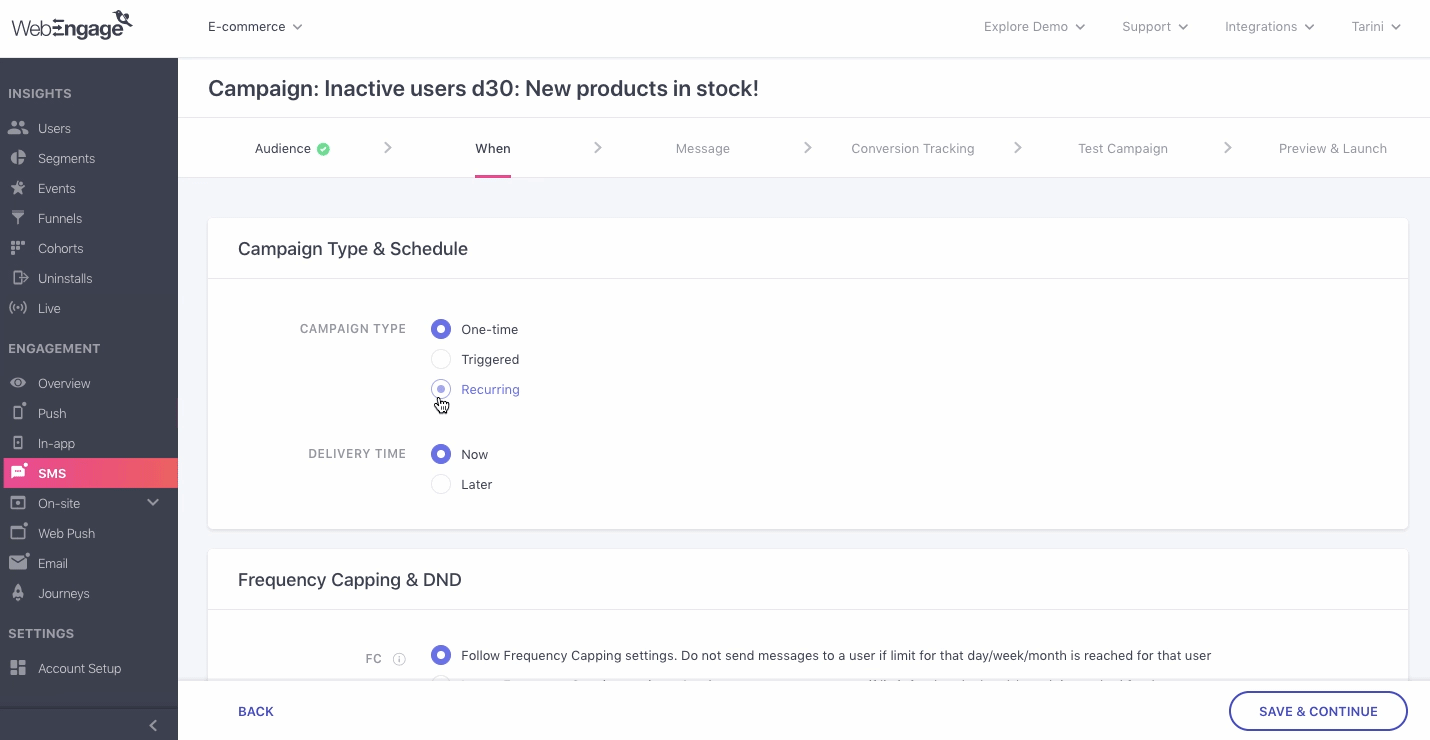Select Follow Frequency Capping settings option
Viewport: 1430px width, 740px height.
tap(441, 655)
